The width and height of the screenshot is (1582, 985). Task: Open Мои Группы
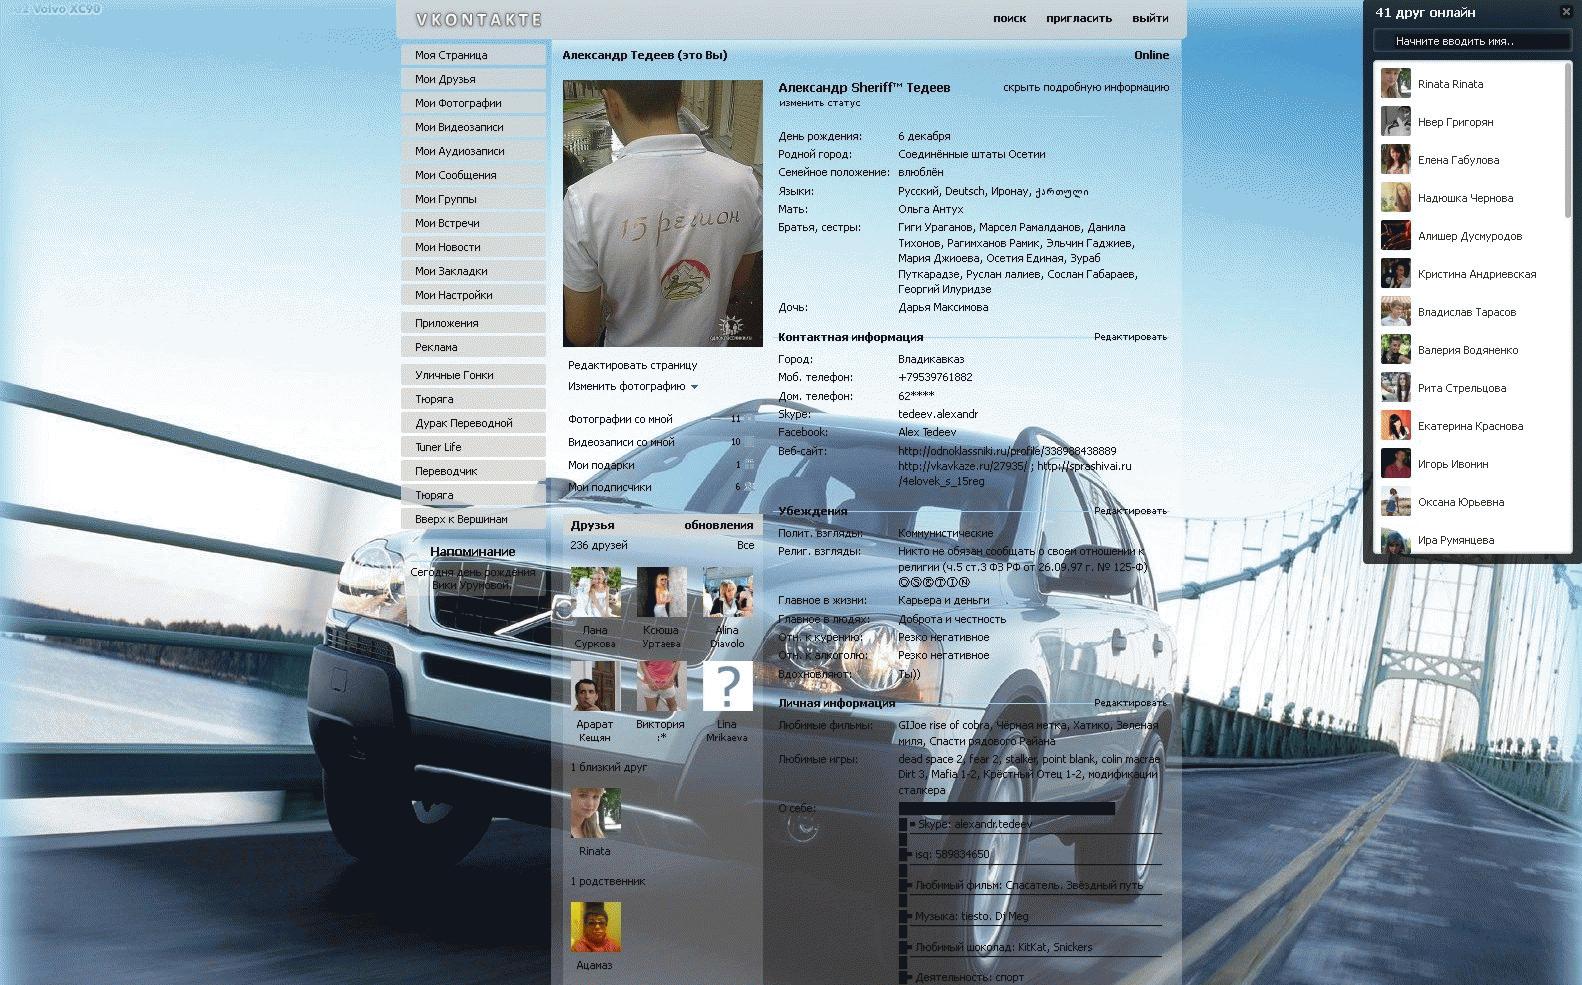pyautogui.click(x=473, y=199)
